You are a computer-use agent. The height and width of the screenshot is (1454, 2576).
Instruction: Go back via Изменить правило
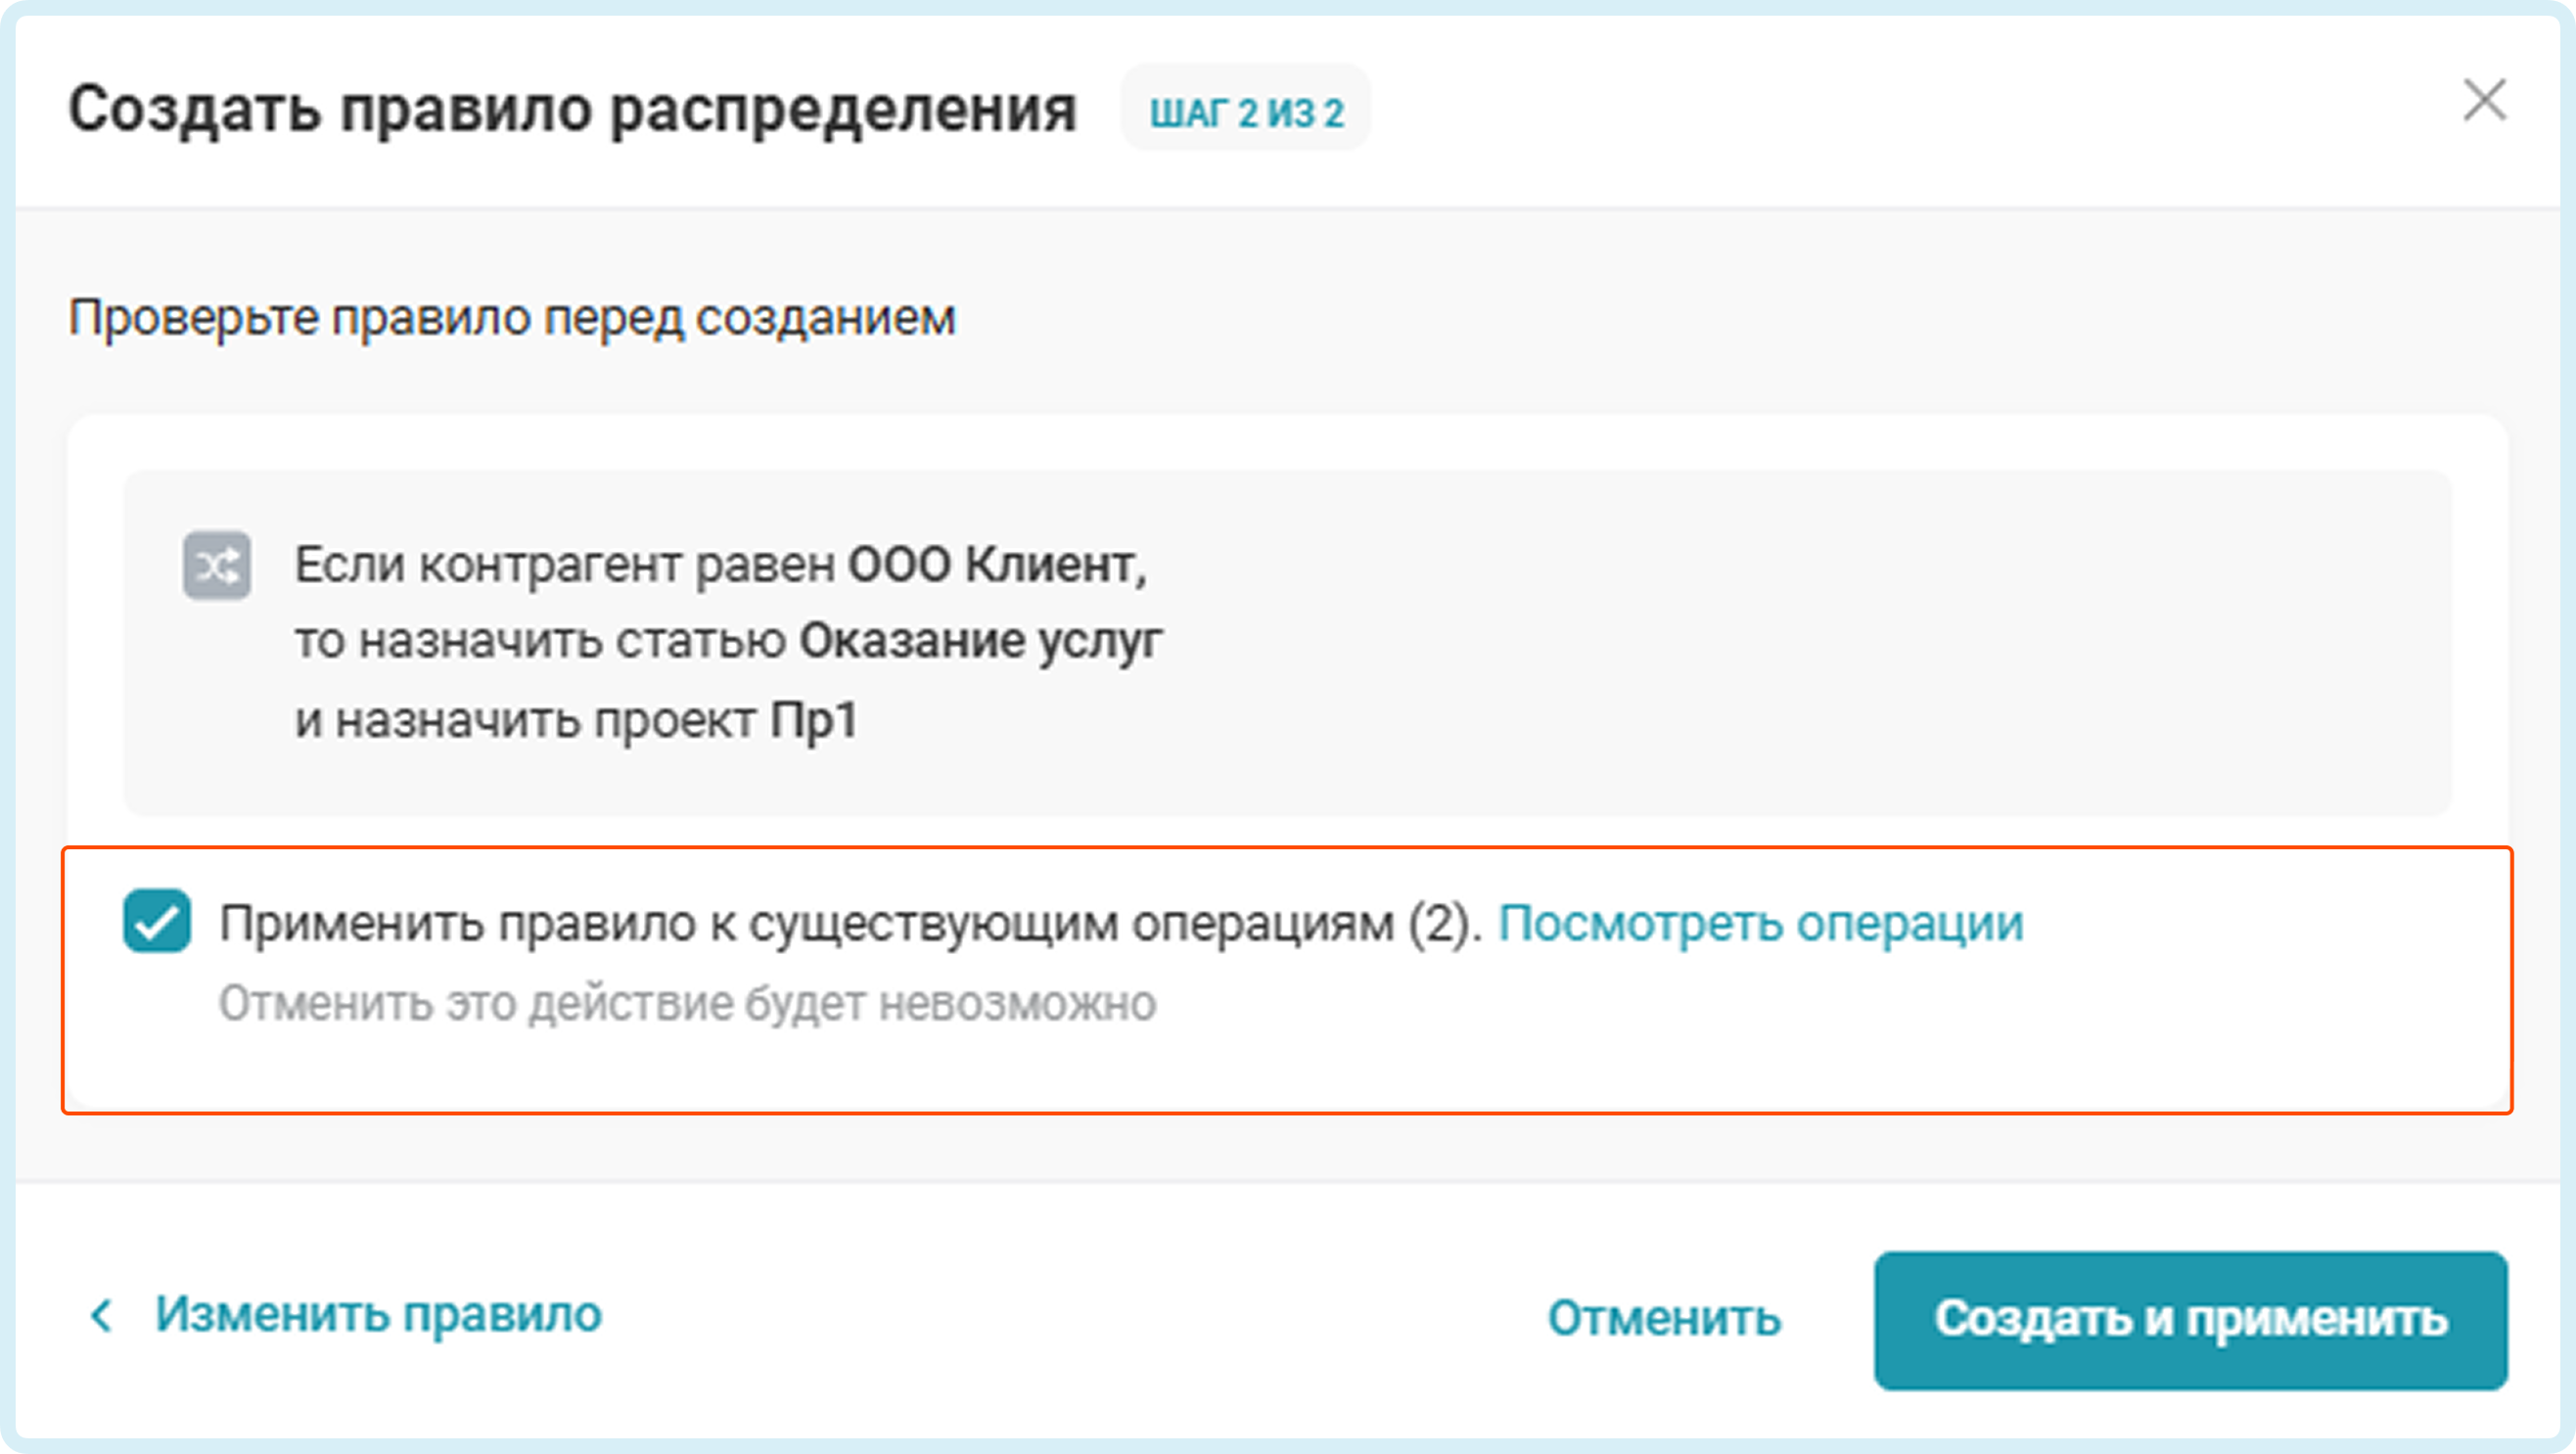click(378, 1316)
